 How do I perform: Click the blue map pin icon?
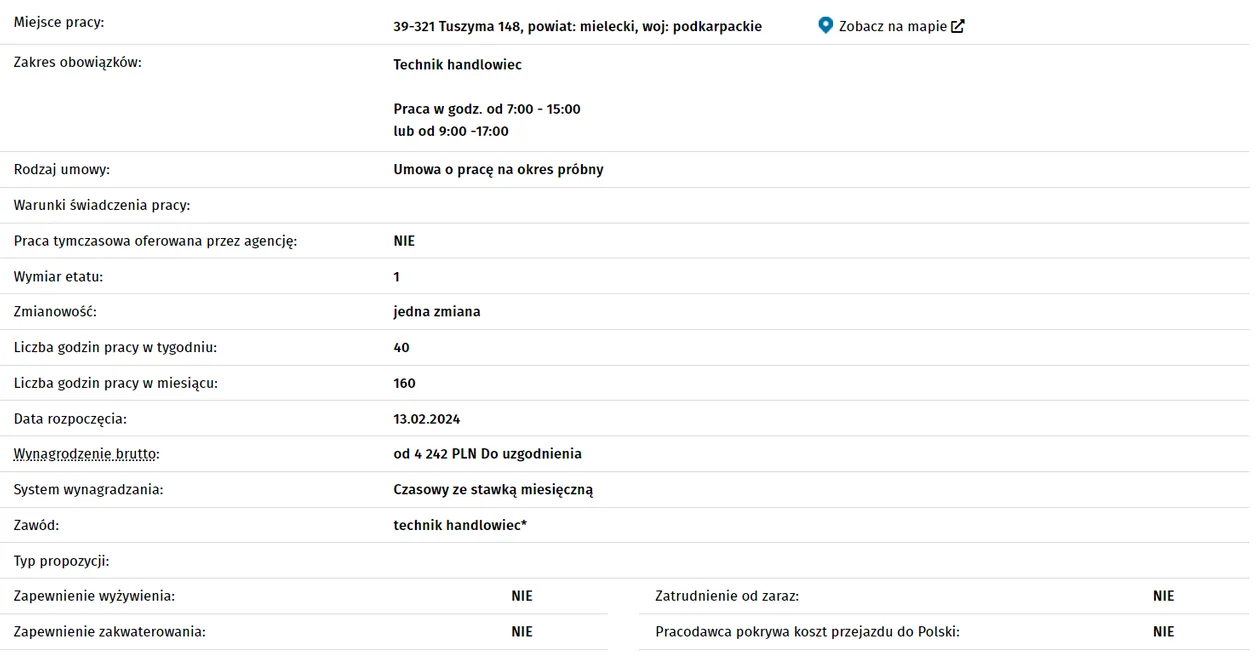coord(825,26)
